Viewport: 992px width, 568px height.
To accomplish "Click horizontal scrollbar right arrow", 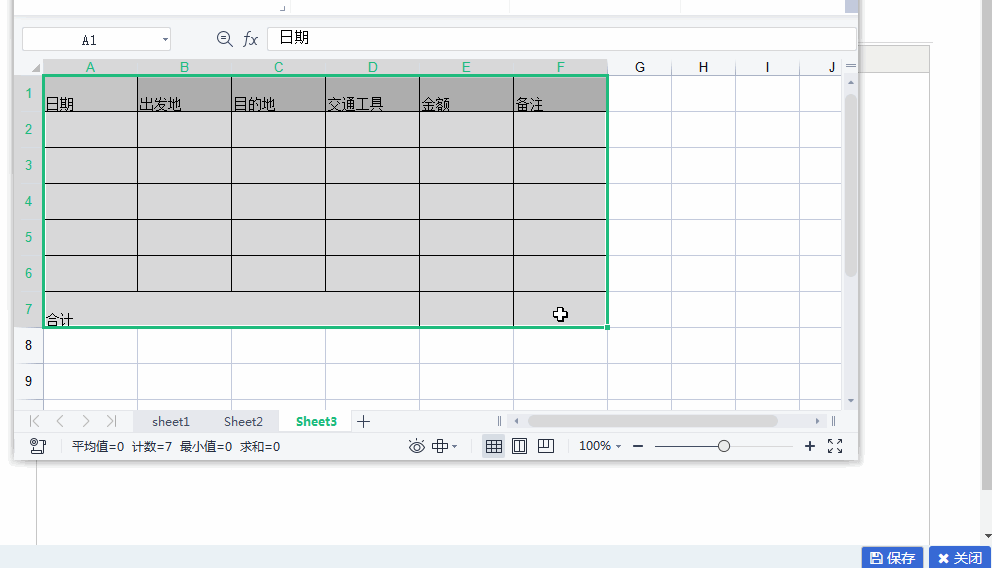I will tap(817, 421).
